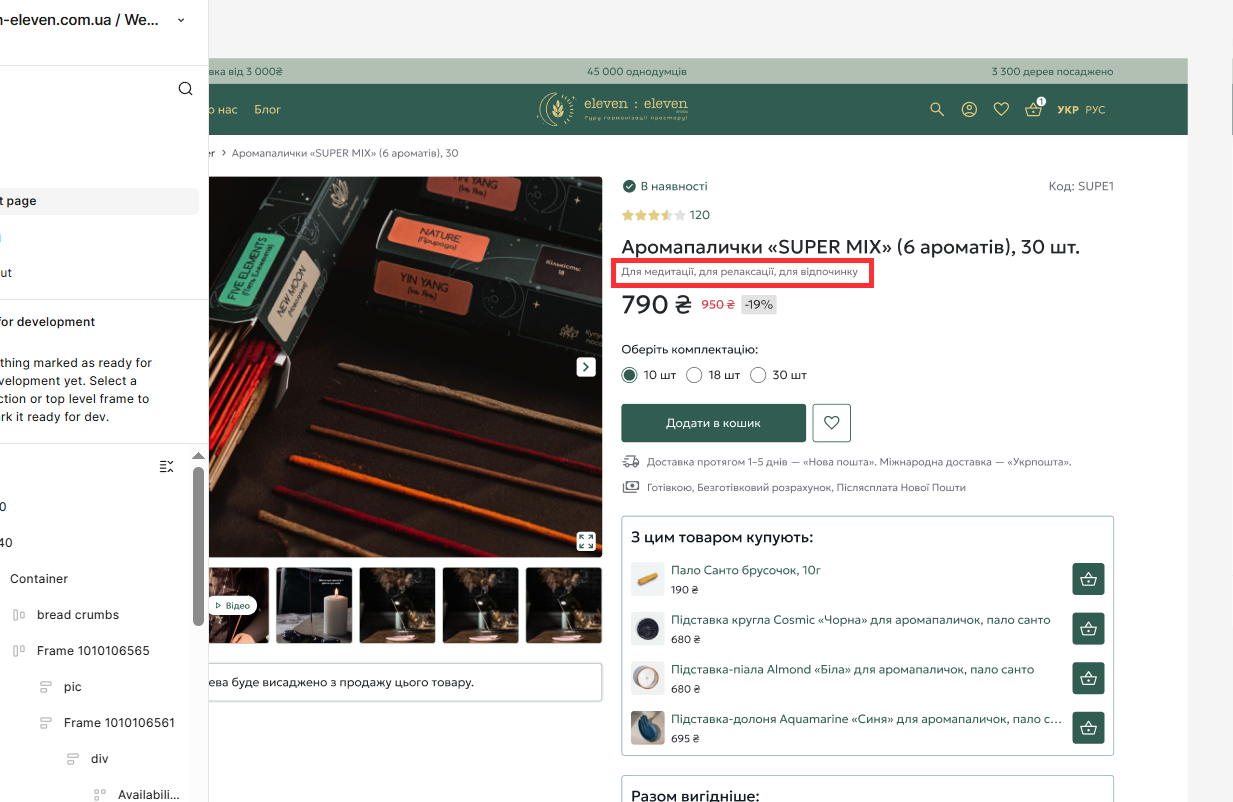Select the 10 шт radio option
The width and height of the screenshot is (1233, 802).
(x=629, y=375)
